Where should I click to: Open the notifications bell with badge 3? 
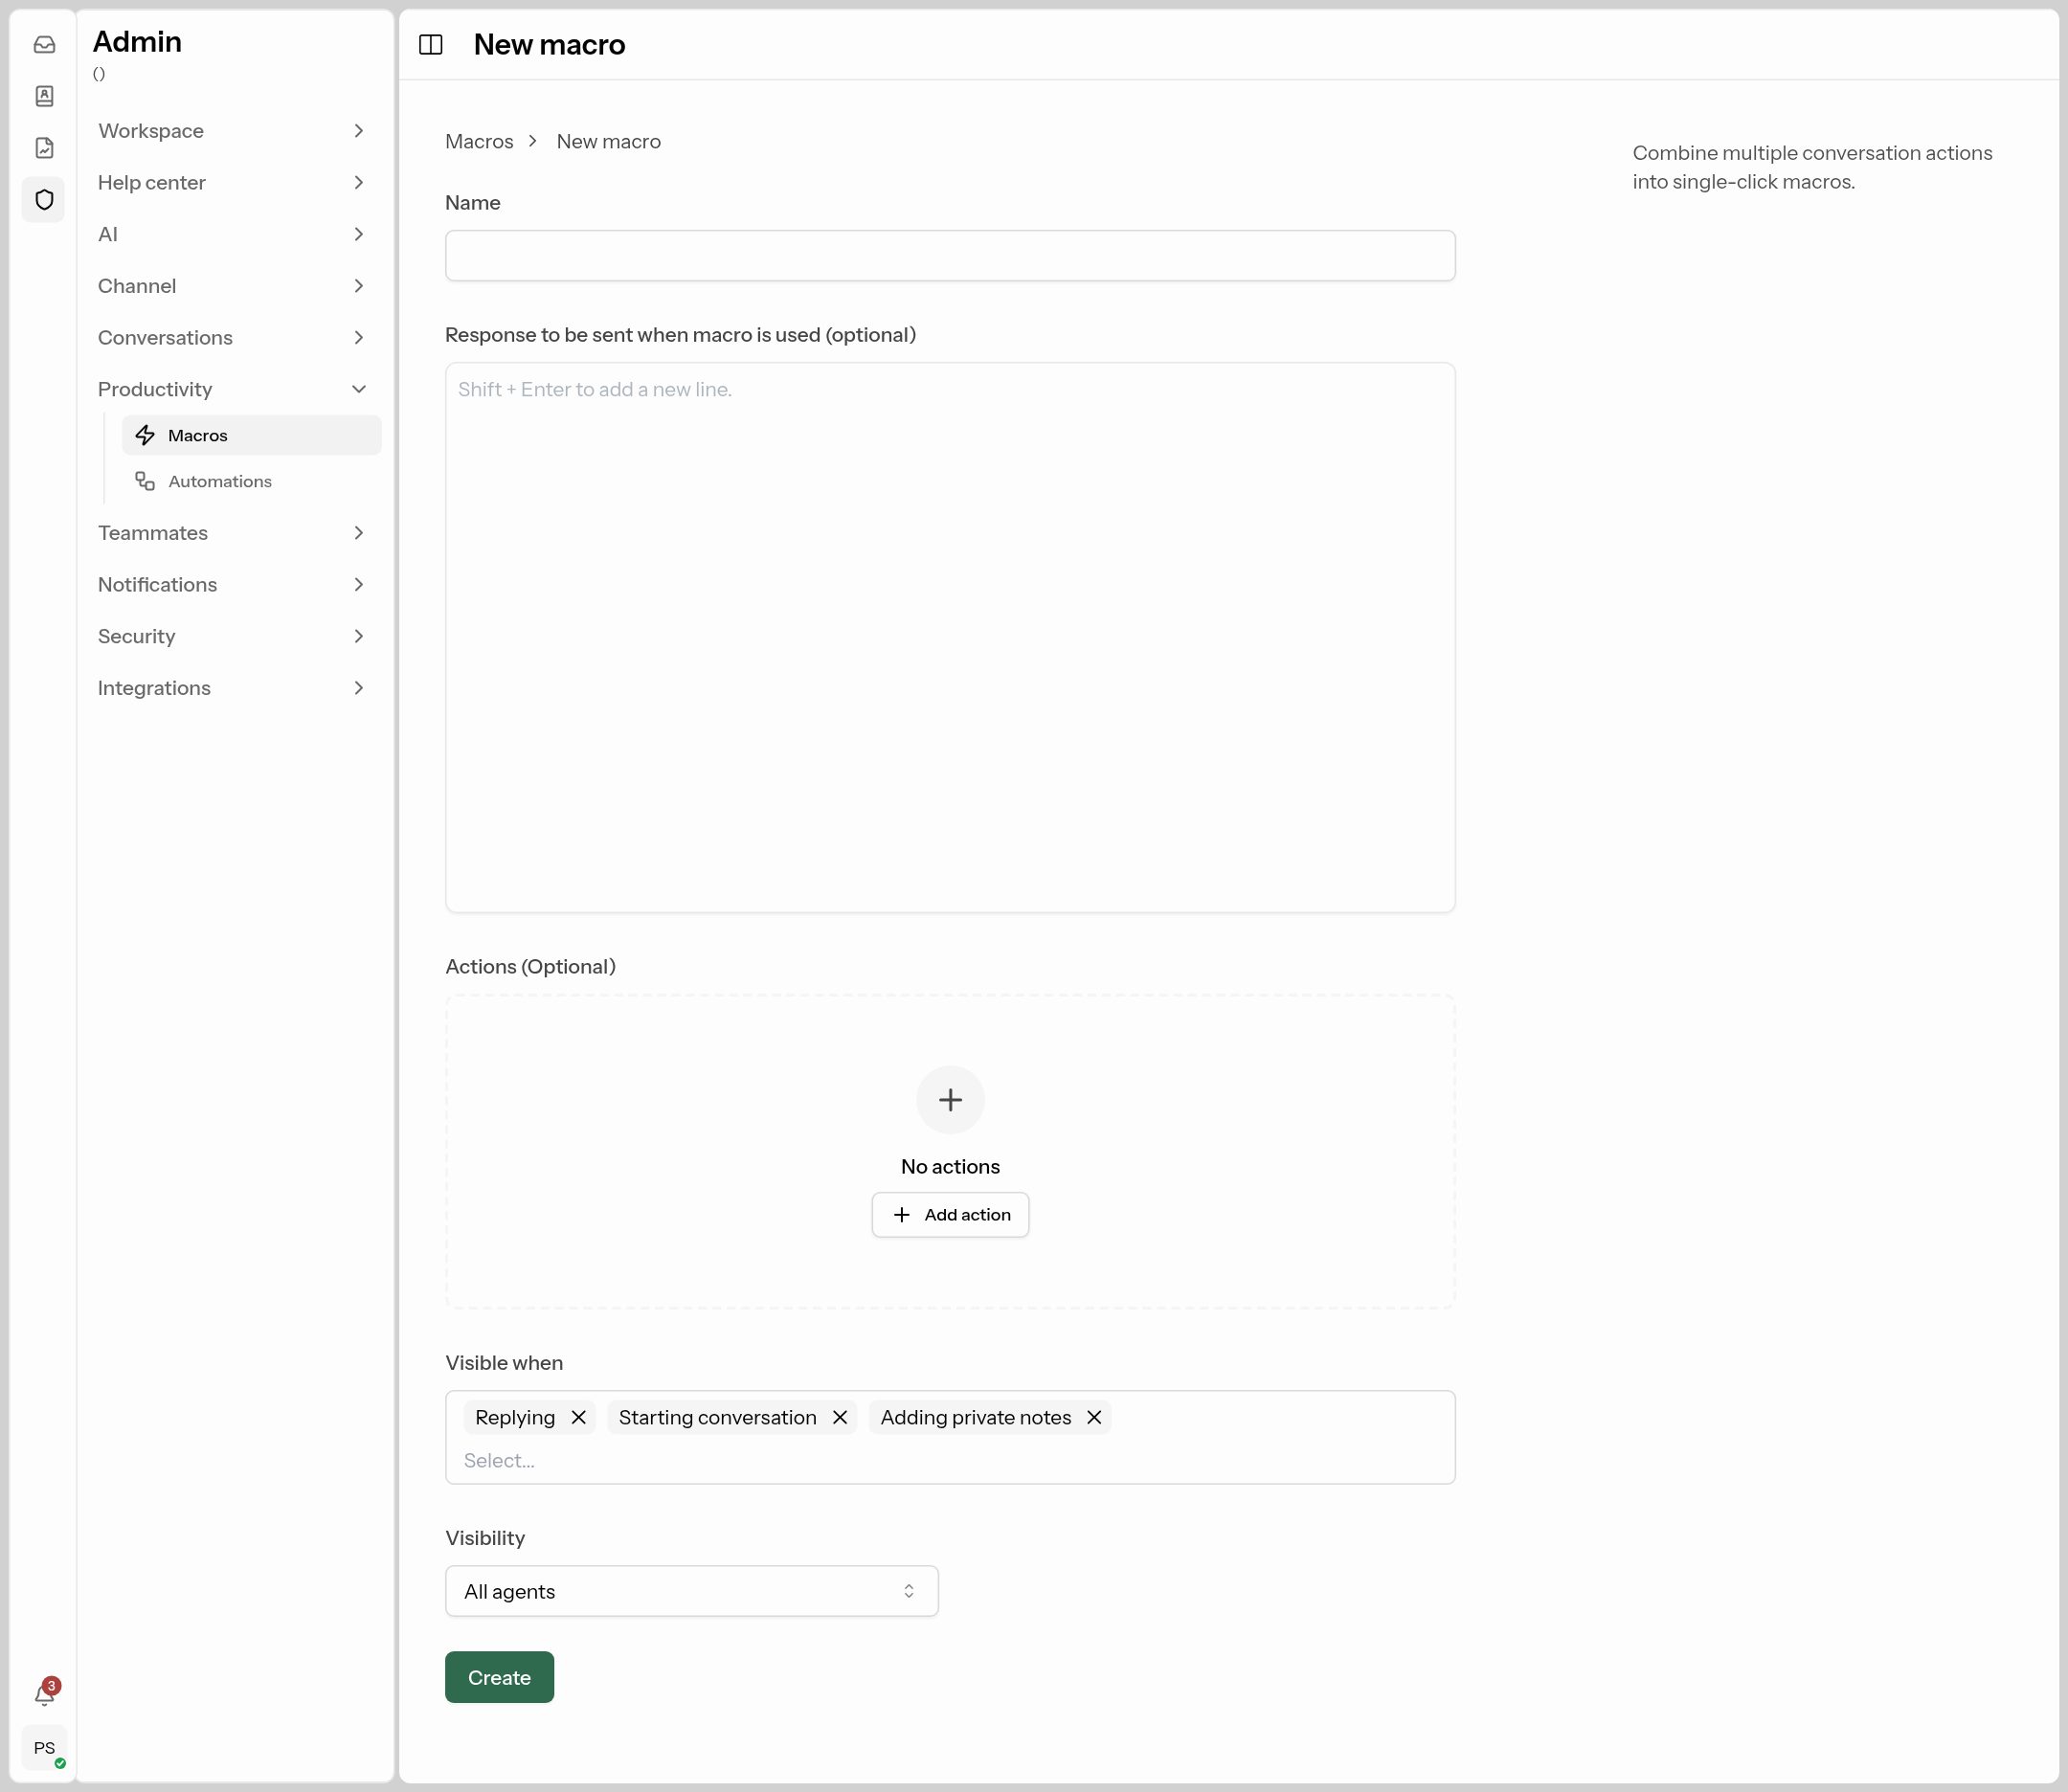45,1692
